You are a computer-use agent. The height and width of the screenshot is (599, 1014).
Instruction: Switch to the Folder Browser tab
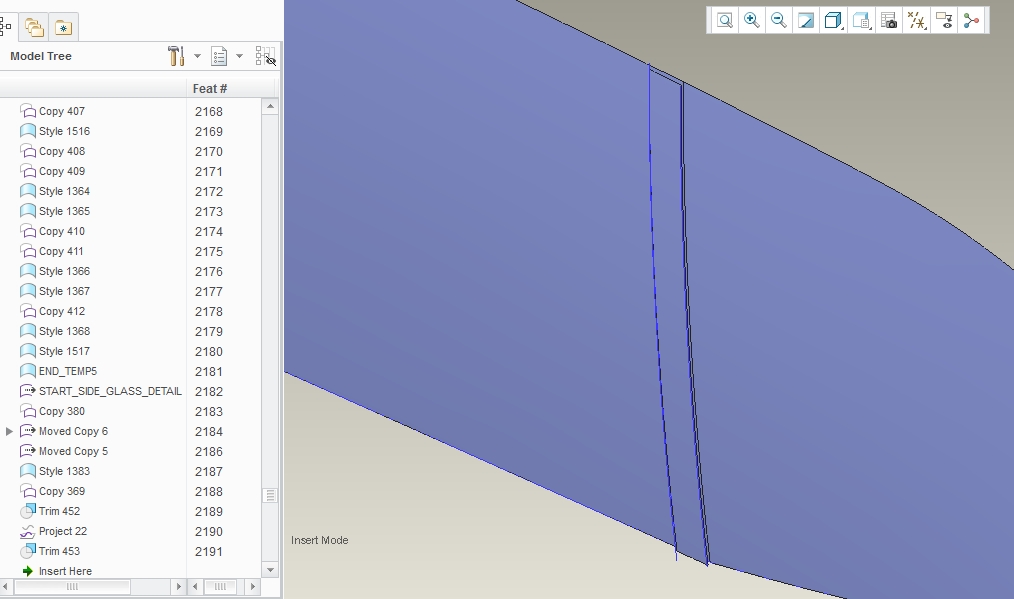point(34,27)
